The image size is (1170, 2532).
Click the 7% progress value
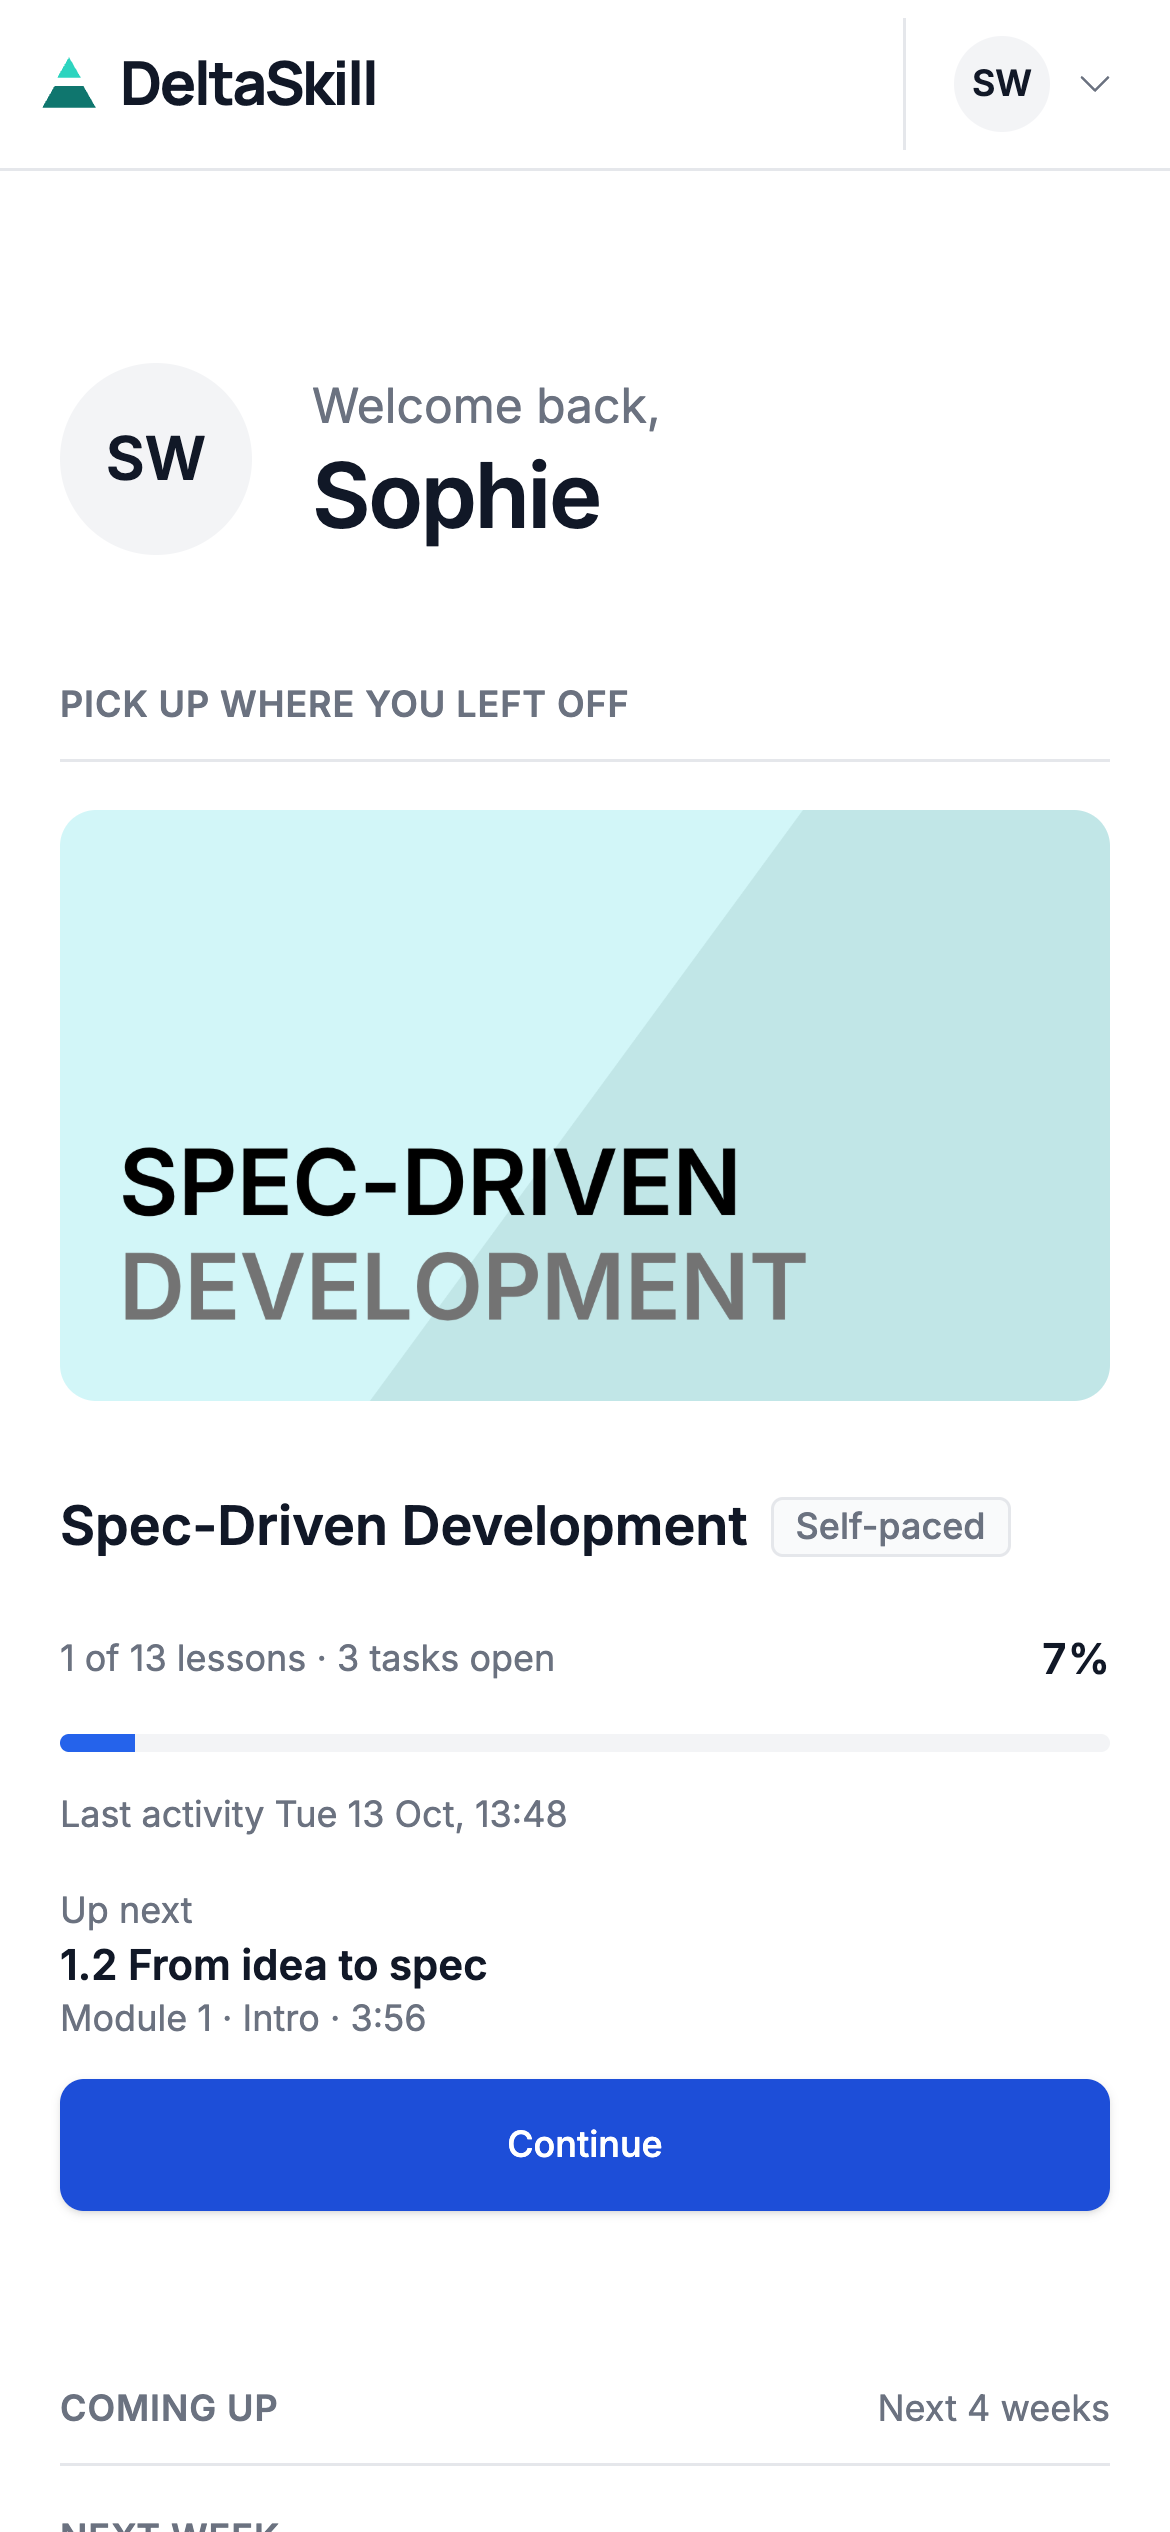tap(1075, 1659)
